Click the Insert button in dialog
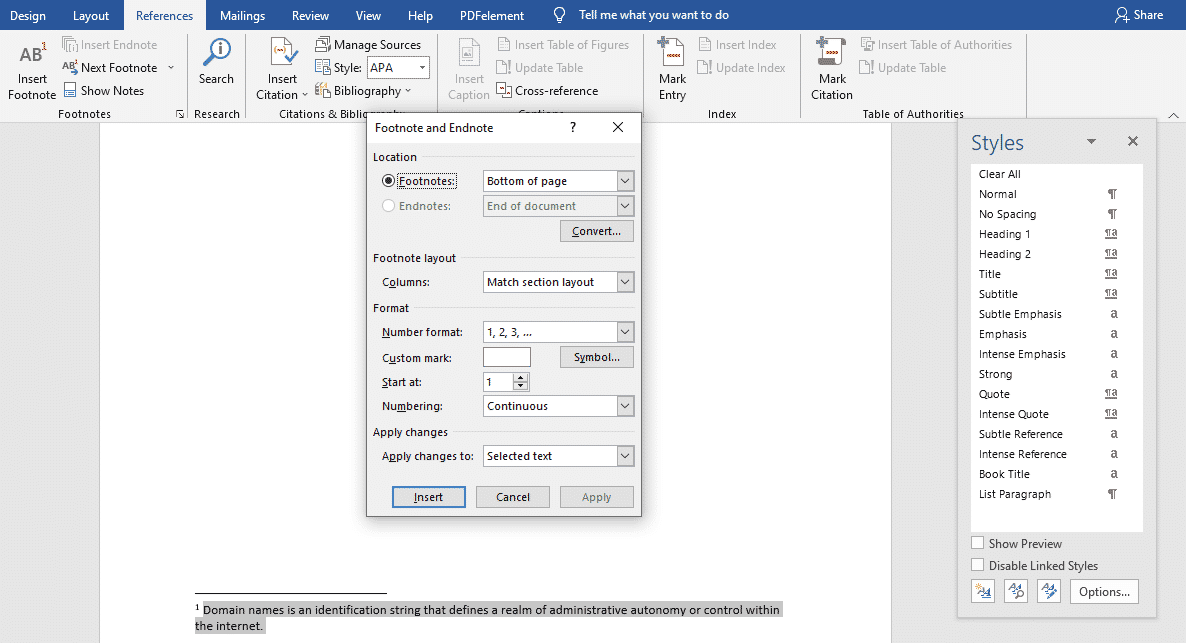The width and height of the screenshot is (1186, 643). click(428, 497)
